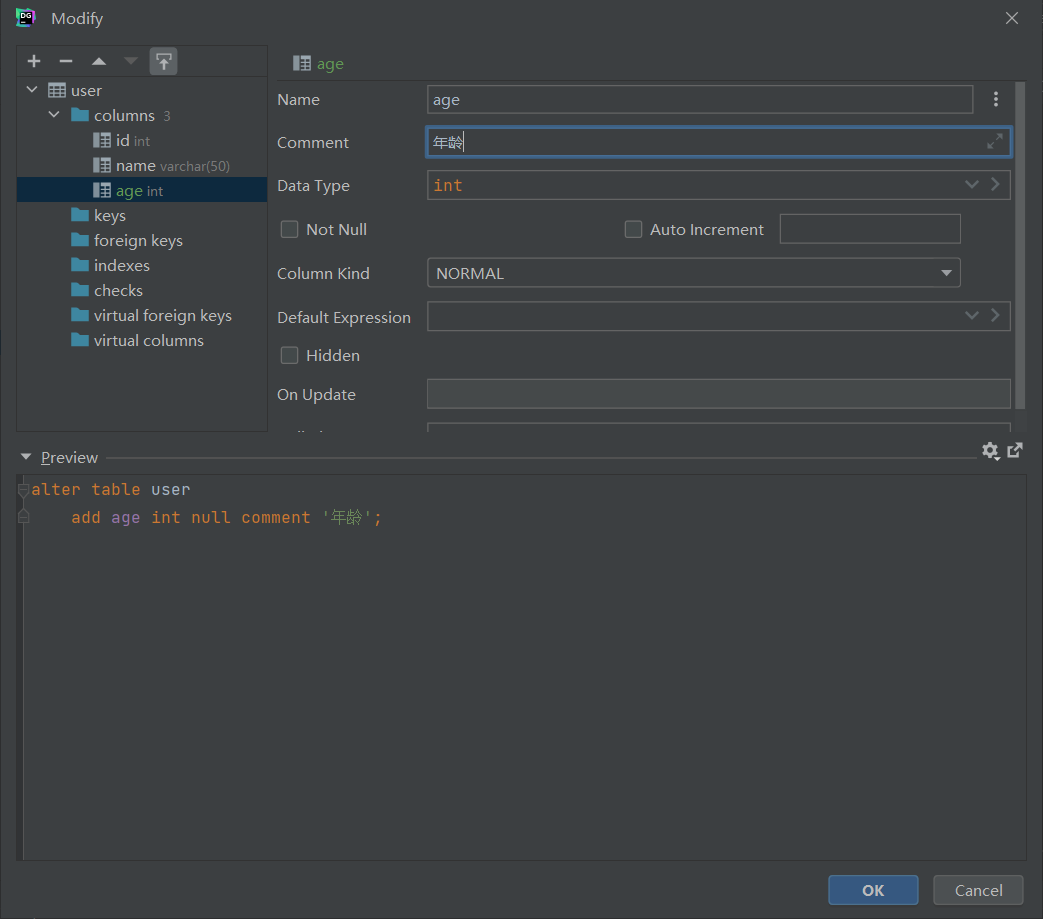1043x919 pixels.
Task: Select the id column in the tree
Action: pyautogui.click(x=121, y=140)
